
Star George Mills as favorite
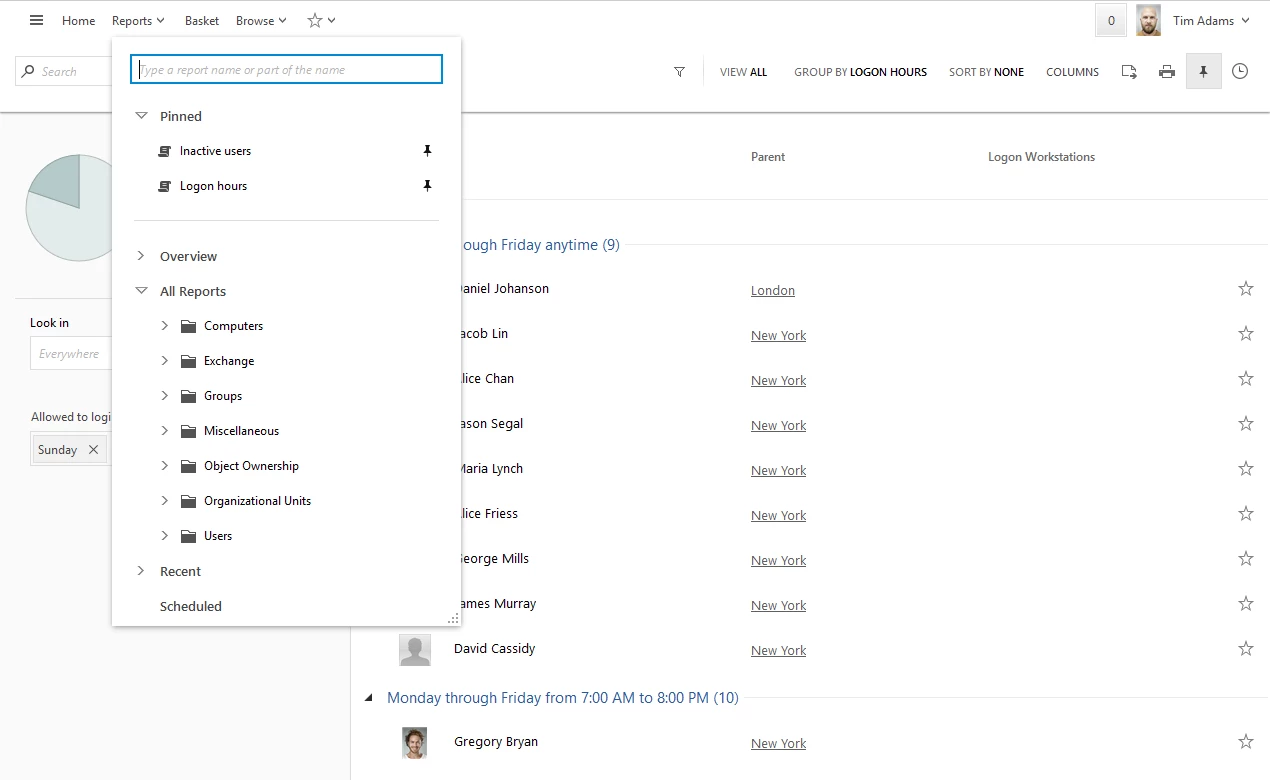pyautogui.click(x=1246, y=559)
